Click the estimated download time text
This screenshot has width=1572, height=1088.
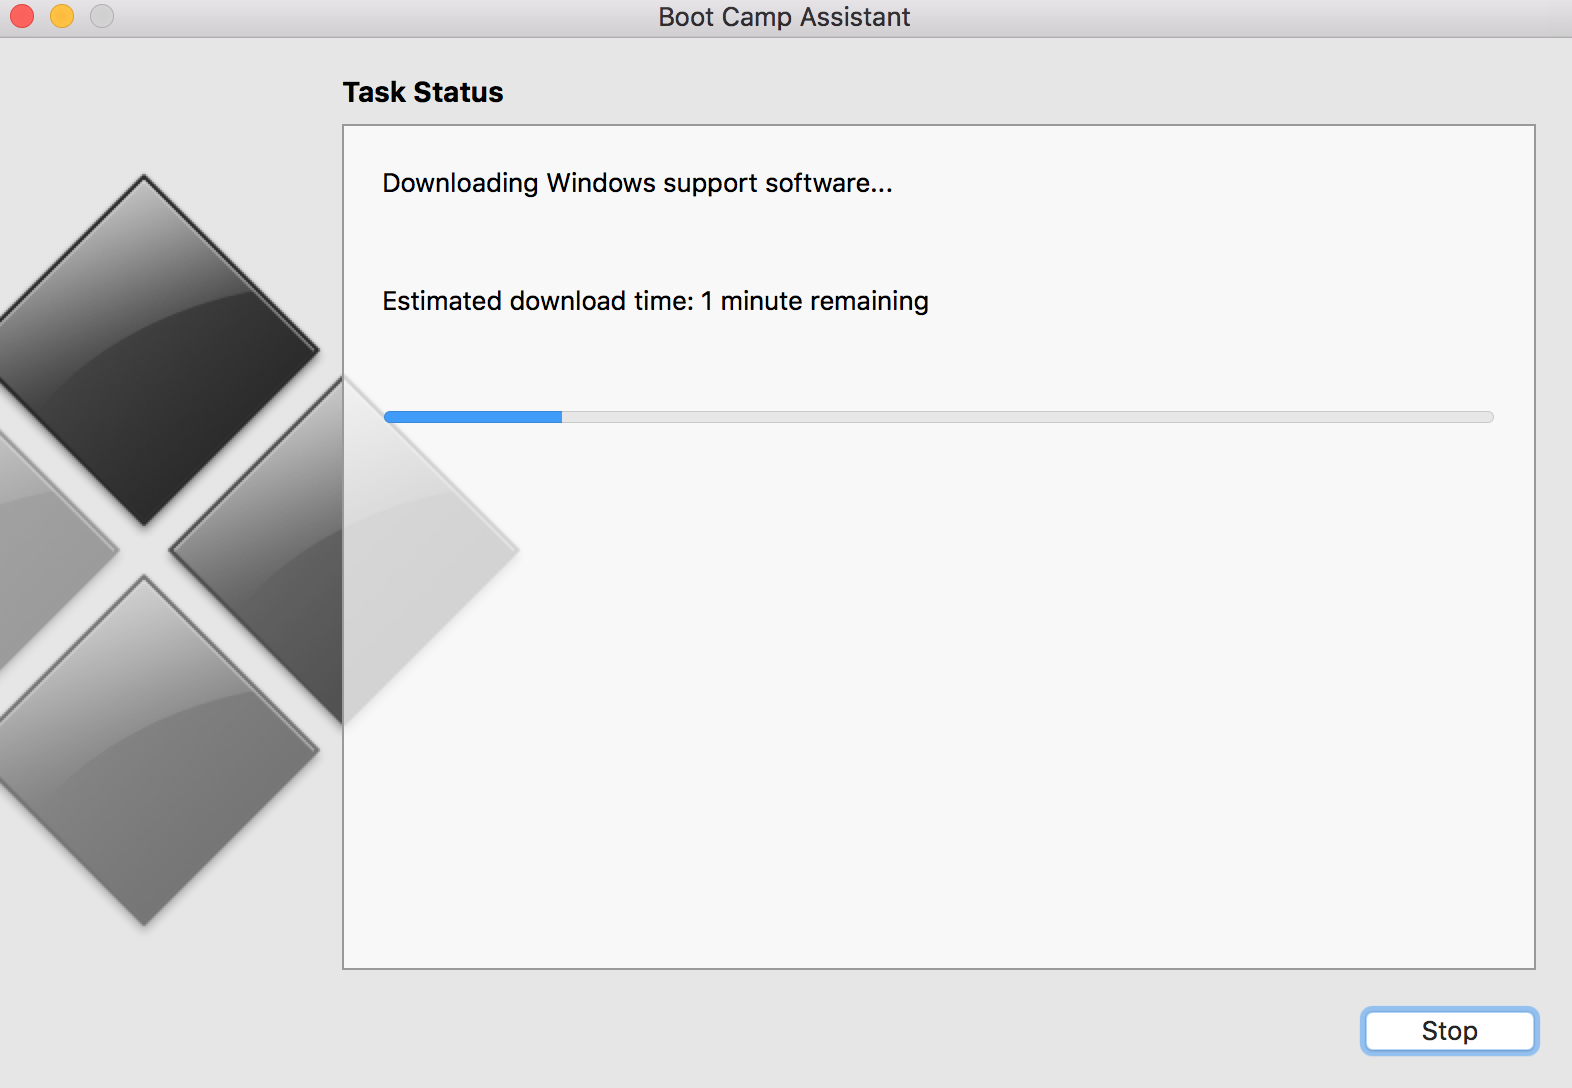pyautogui.click(x=655, y=301)
